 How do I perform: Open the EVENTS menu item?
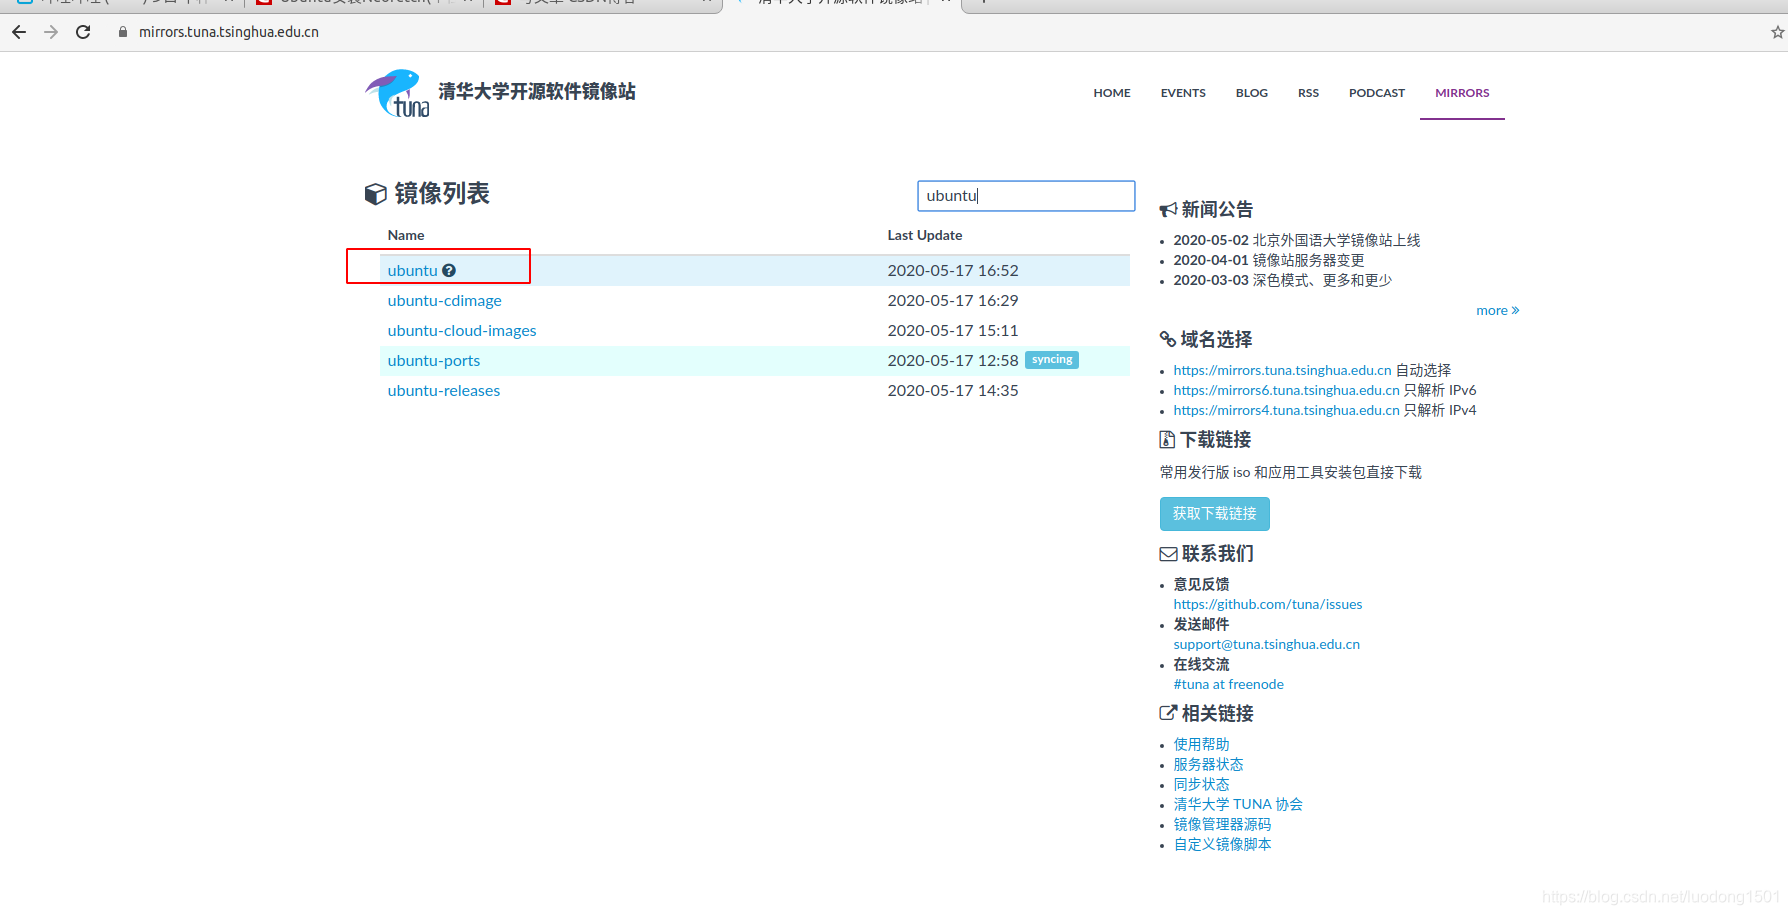coord(1183,93)
